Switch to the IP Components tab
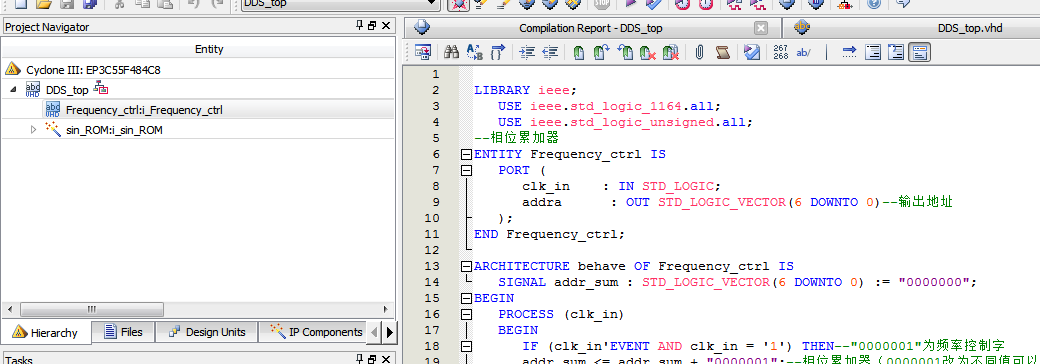Screen dimensions: 1040x364 [x=318, y=332]
